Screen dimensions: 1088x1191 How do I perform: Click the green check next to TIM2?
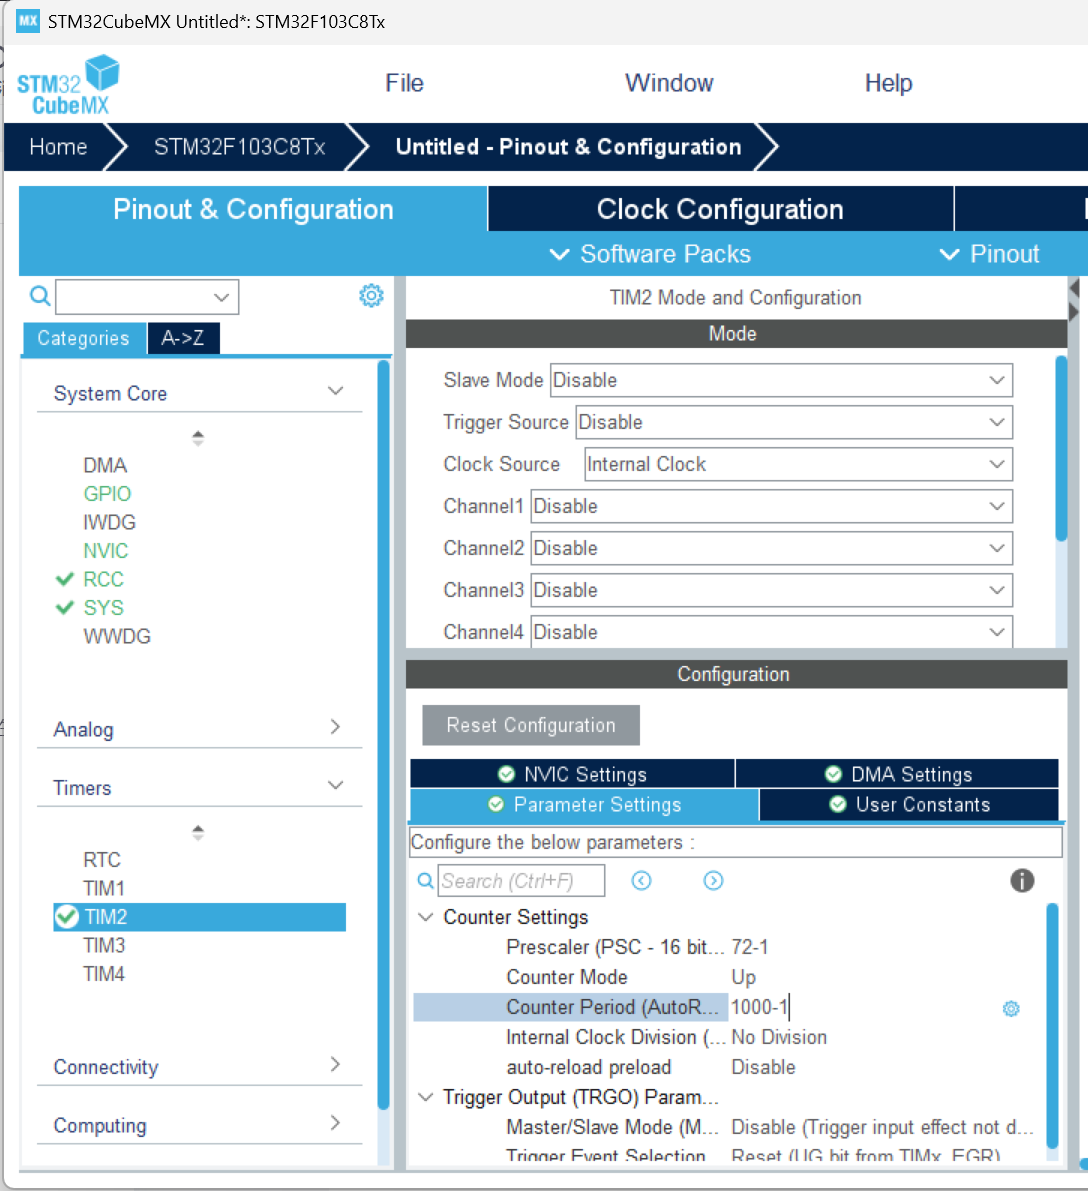[67, 917]
